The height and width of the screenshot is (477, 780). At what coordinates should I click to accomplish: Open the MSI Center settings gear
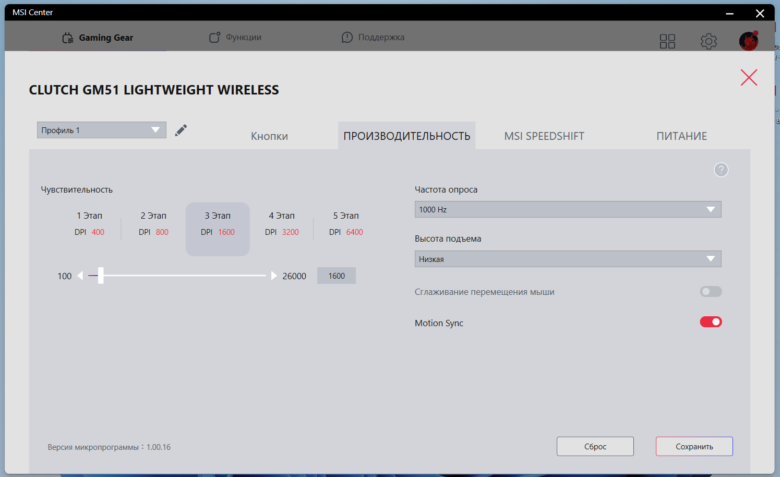708,41
